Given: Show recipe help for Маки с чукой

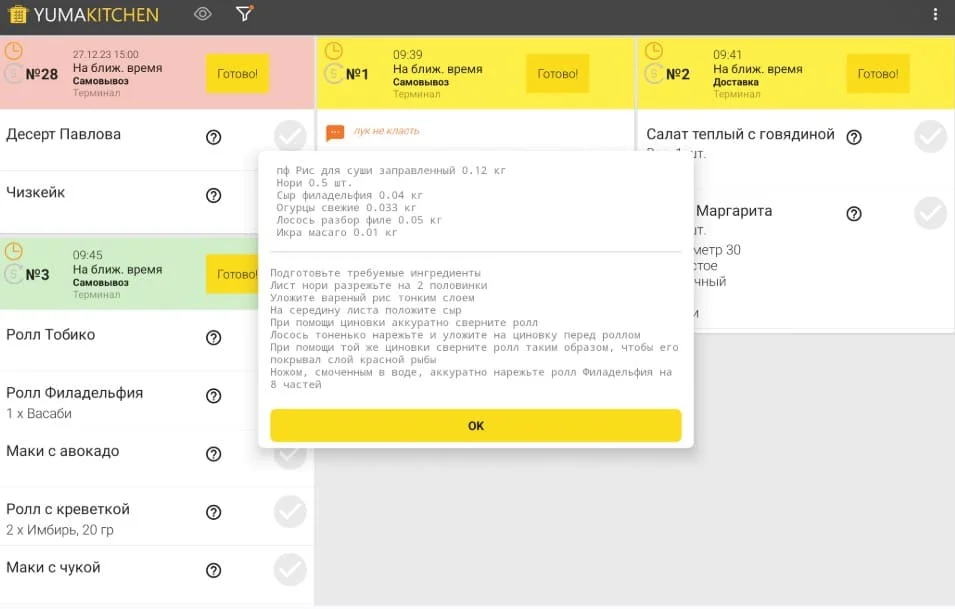Looking at the screenshot, I should pos(213,570).
